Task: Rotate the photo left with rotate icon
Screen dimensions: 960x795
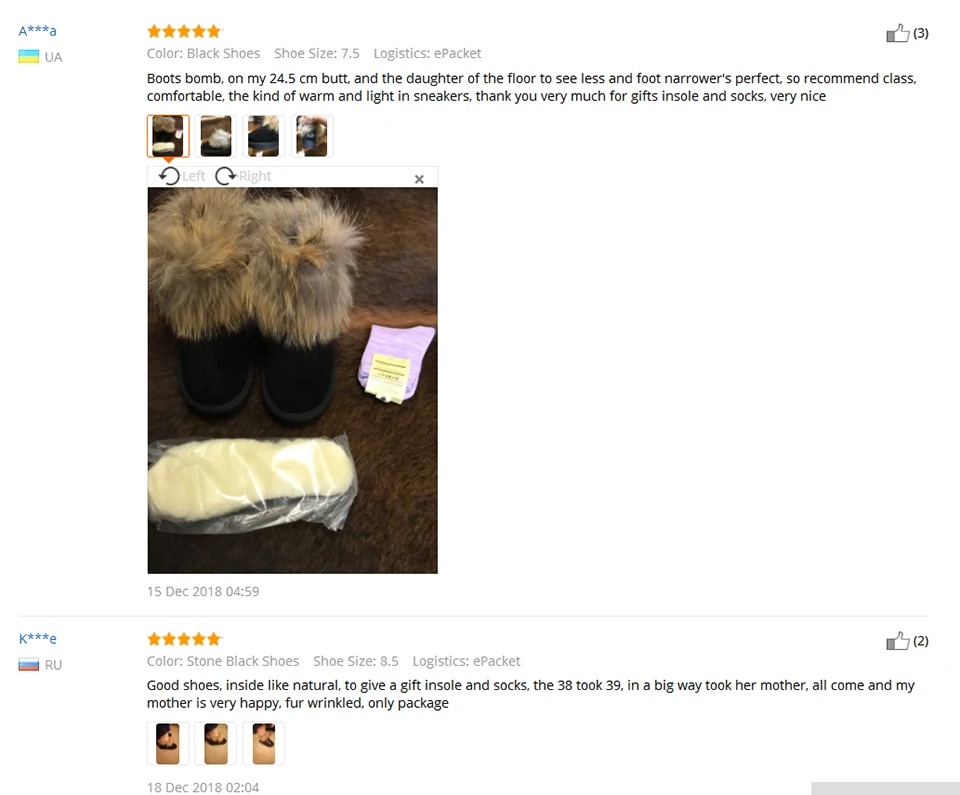Action: (x=169, y=176)
